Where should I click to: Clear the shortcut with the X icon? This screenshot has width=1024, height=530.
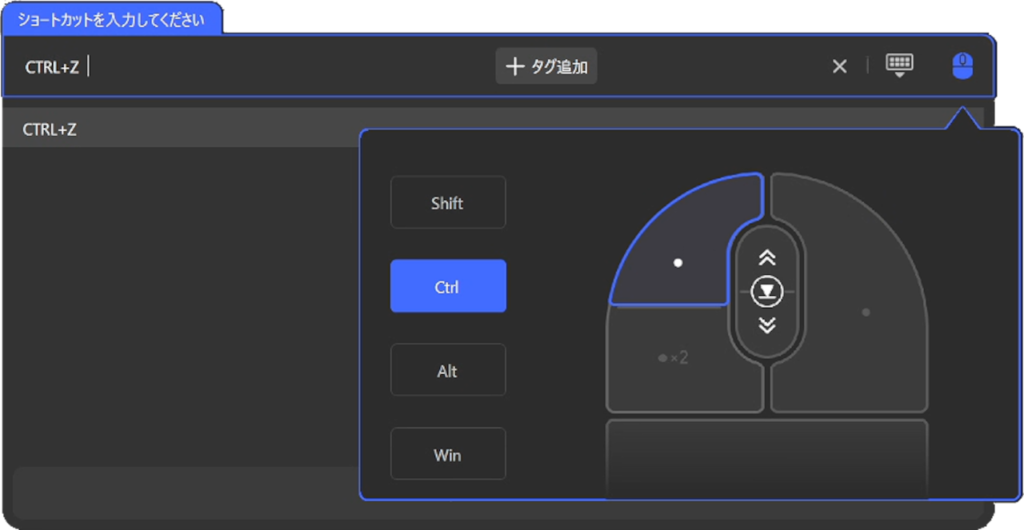pos(840,66)
